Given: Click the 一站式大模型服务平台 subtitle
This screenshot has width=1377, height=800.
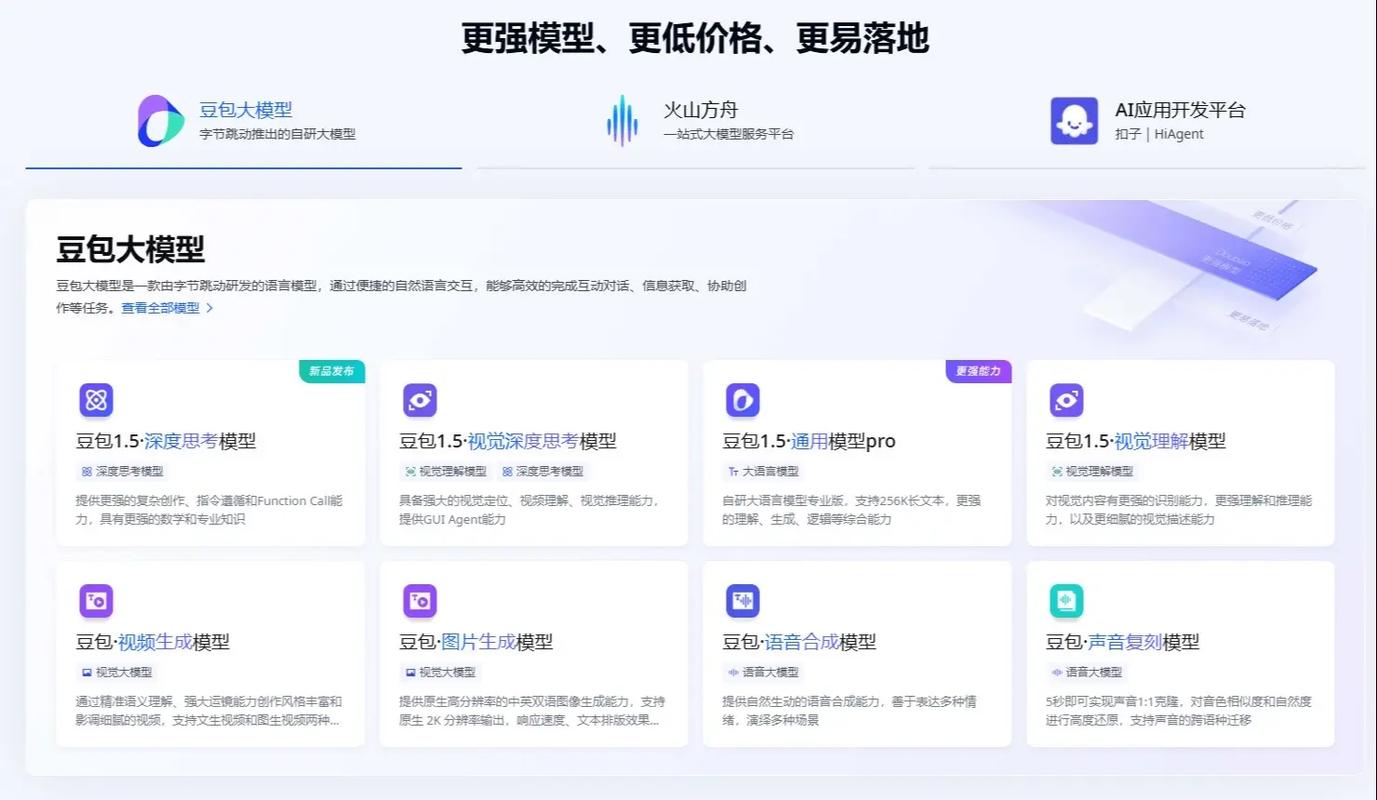Looking at the screenshot, I should point(728,134).
